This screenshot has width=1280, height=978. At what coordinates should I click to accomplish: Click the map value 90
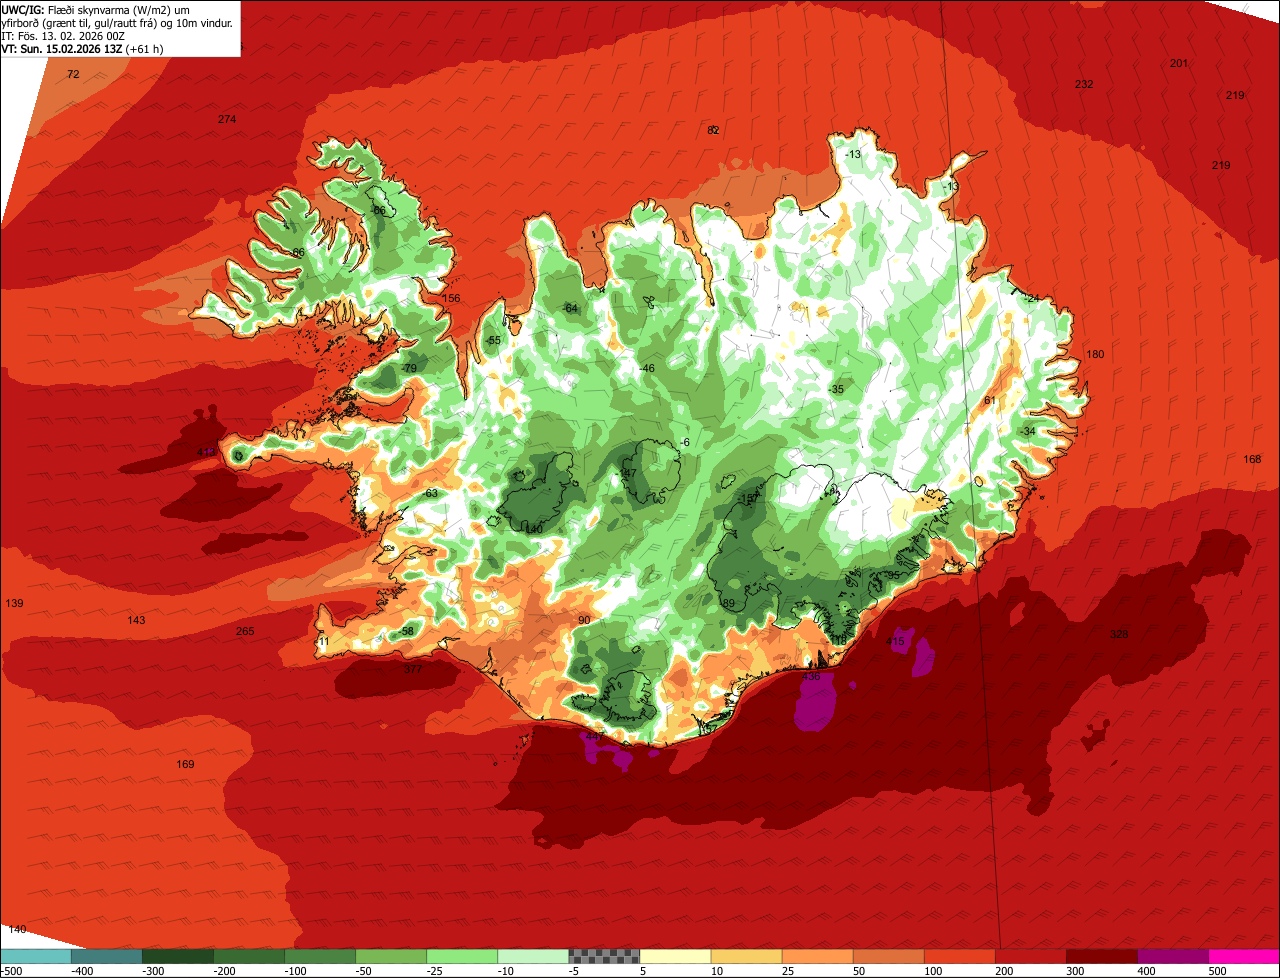click(x=584, y=620)
